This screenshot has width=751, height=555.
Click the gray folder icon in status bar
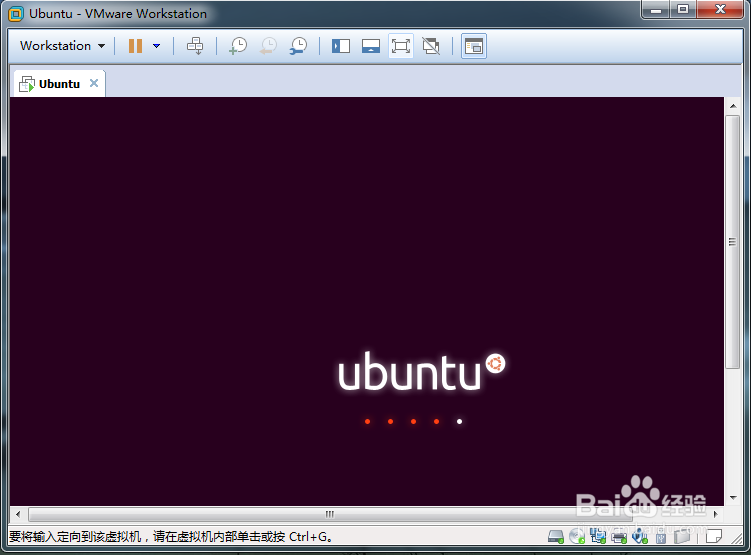pyautogui.click(x=682, y=536)
